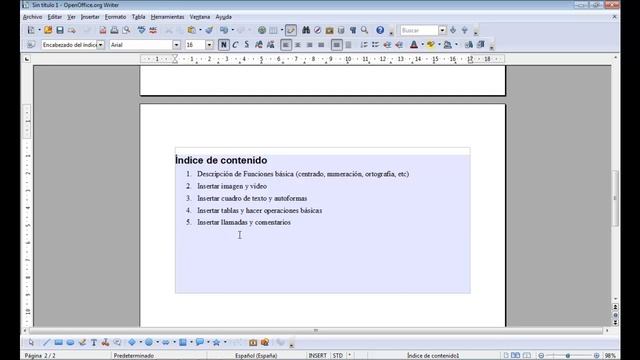Viewport: 640px width, 360px height.
Task: Select the Line drawing tool
Action: click(47, 342)
